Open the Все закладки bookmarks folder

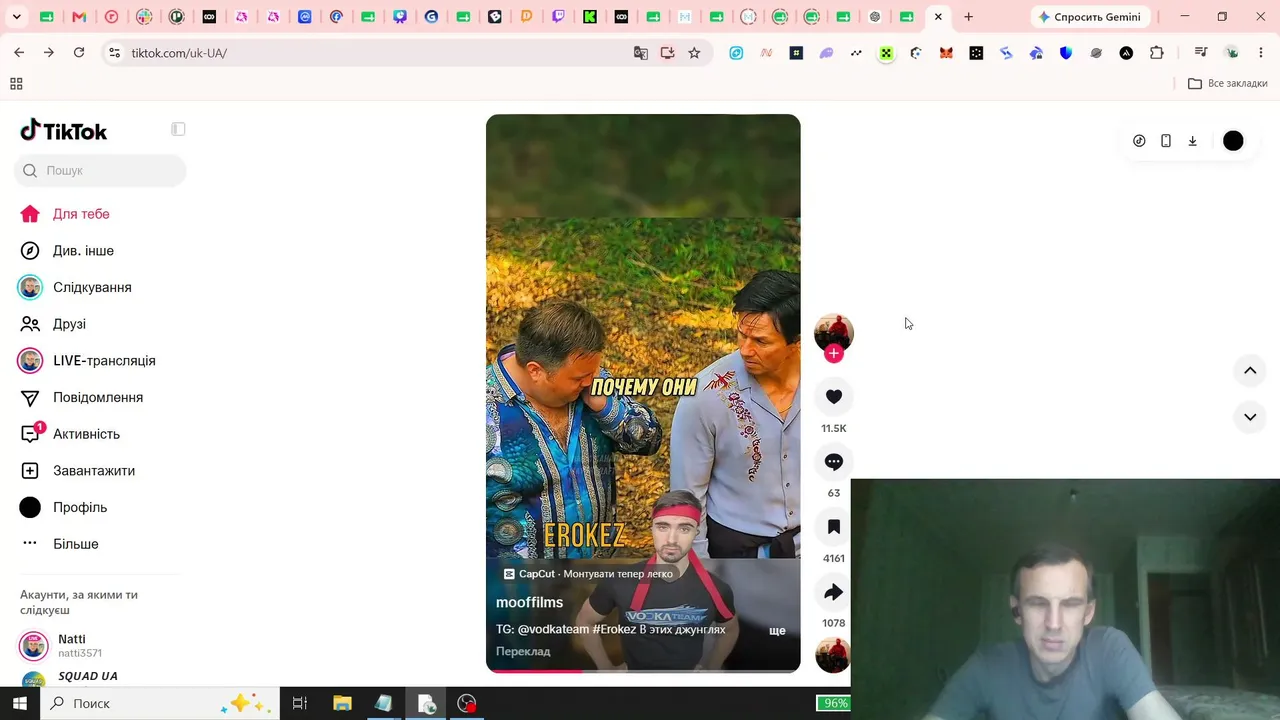click(x=1228, y=84)
